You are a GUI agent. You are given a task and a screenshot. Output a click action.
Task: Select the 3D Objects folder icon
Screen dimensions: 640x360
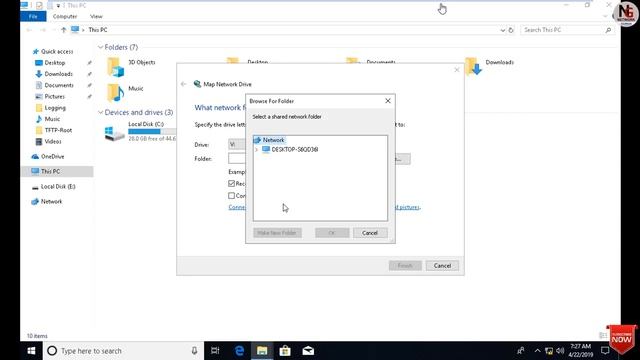click(x=116, y=67)
